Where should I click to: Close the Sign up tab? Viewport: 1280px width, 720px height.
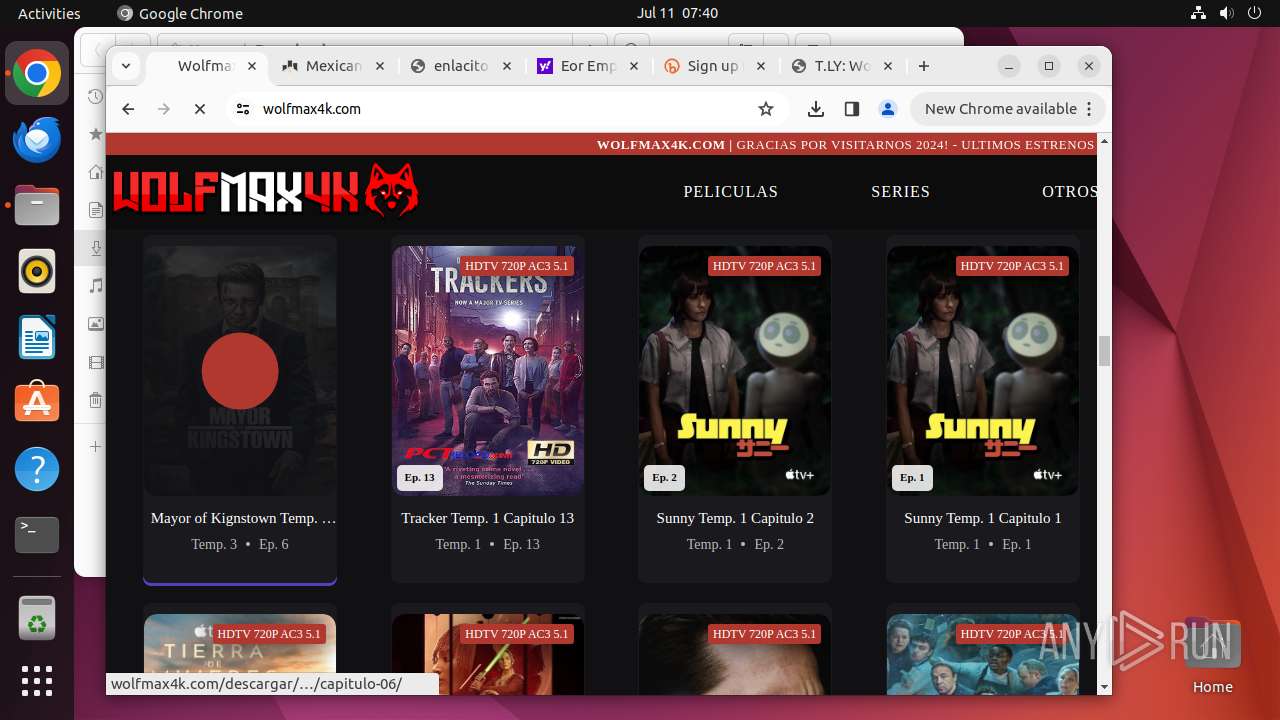point(761,66)
